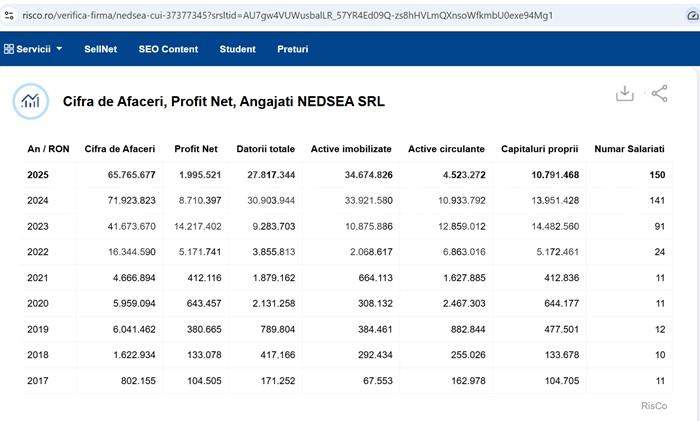Select the 2025 year cell

point(38,175)
